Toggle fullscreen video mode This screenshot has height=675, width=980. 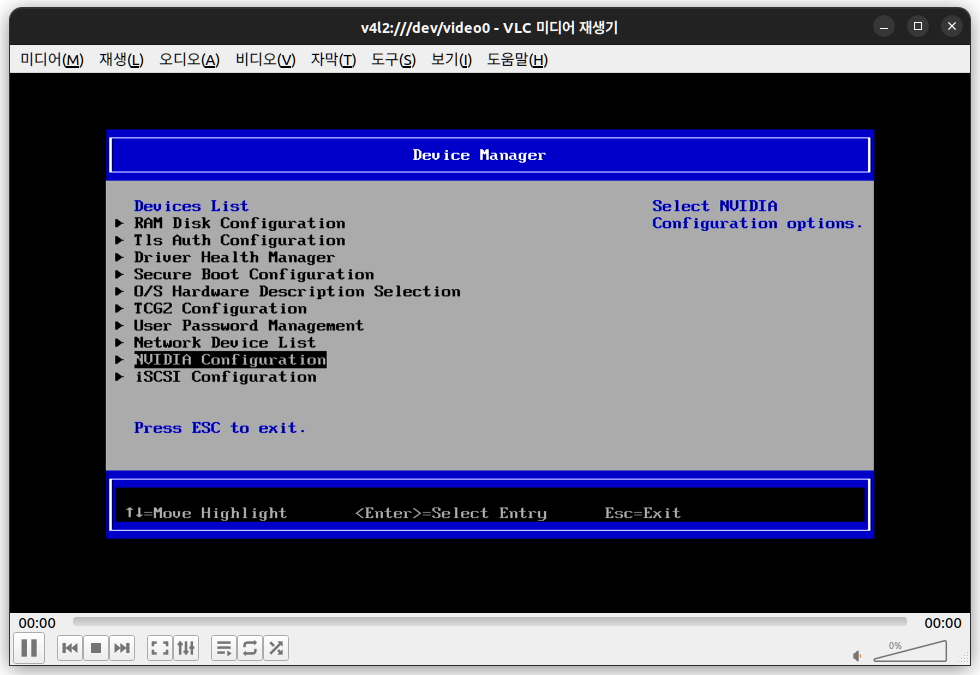160,648
